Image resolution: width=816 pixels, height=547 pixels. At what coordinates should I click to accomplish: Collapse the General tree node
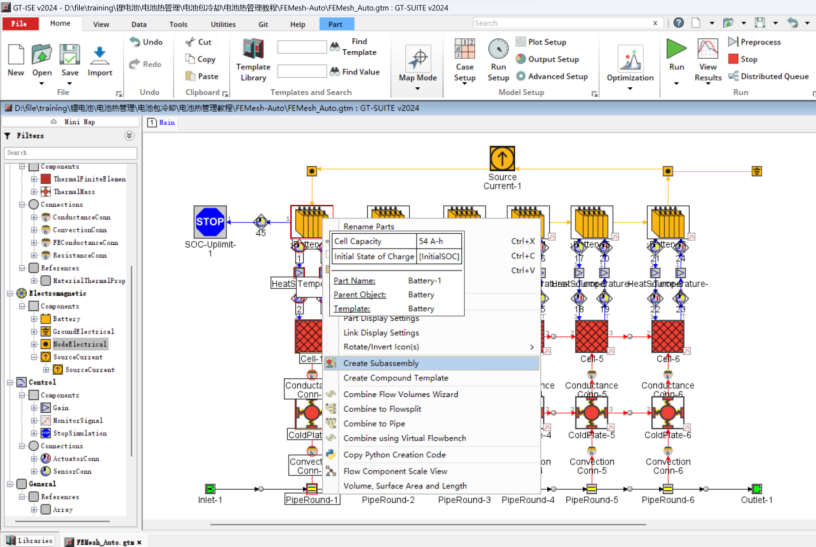pos(9,484)
